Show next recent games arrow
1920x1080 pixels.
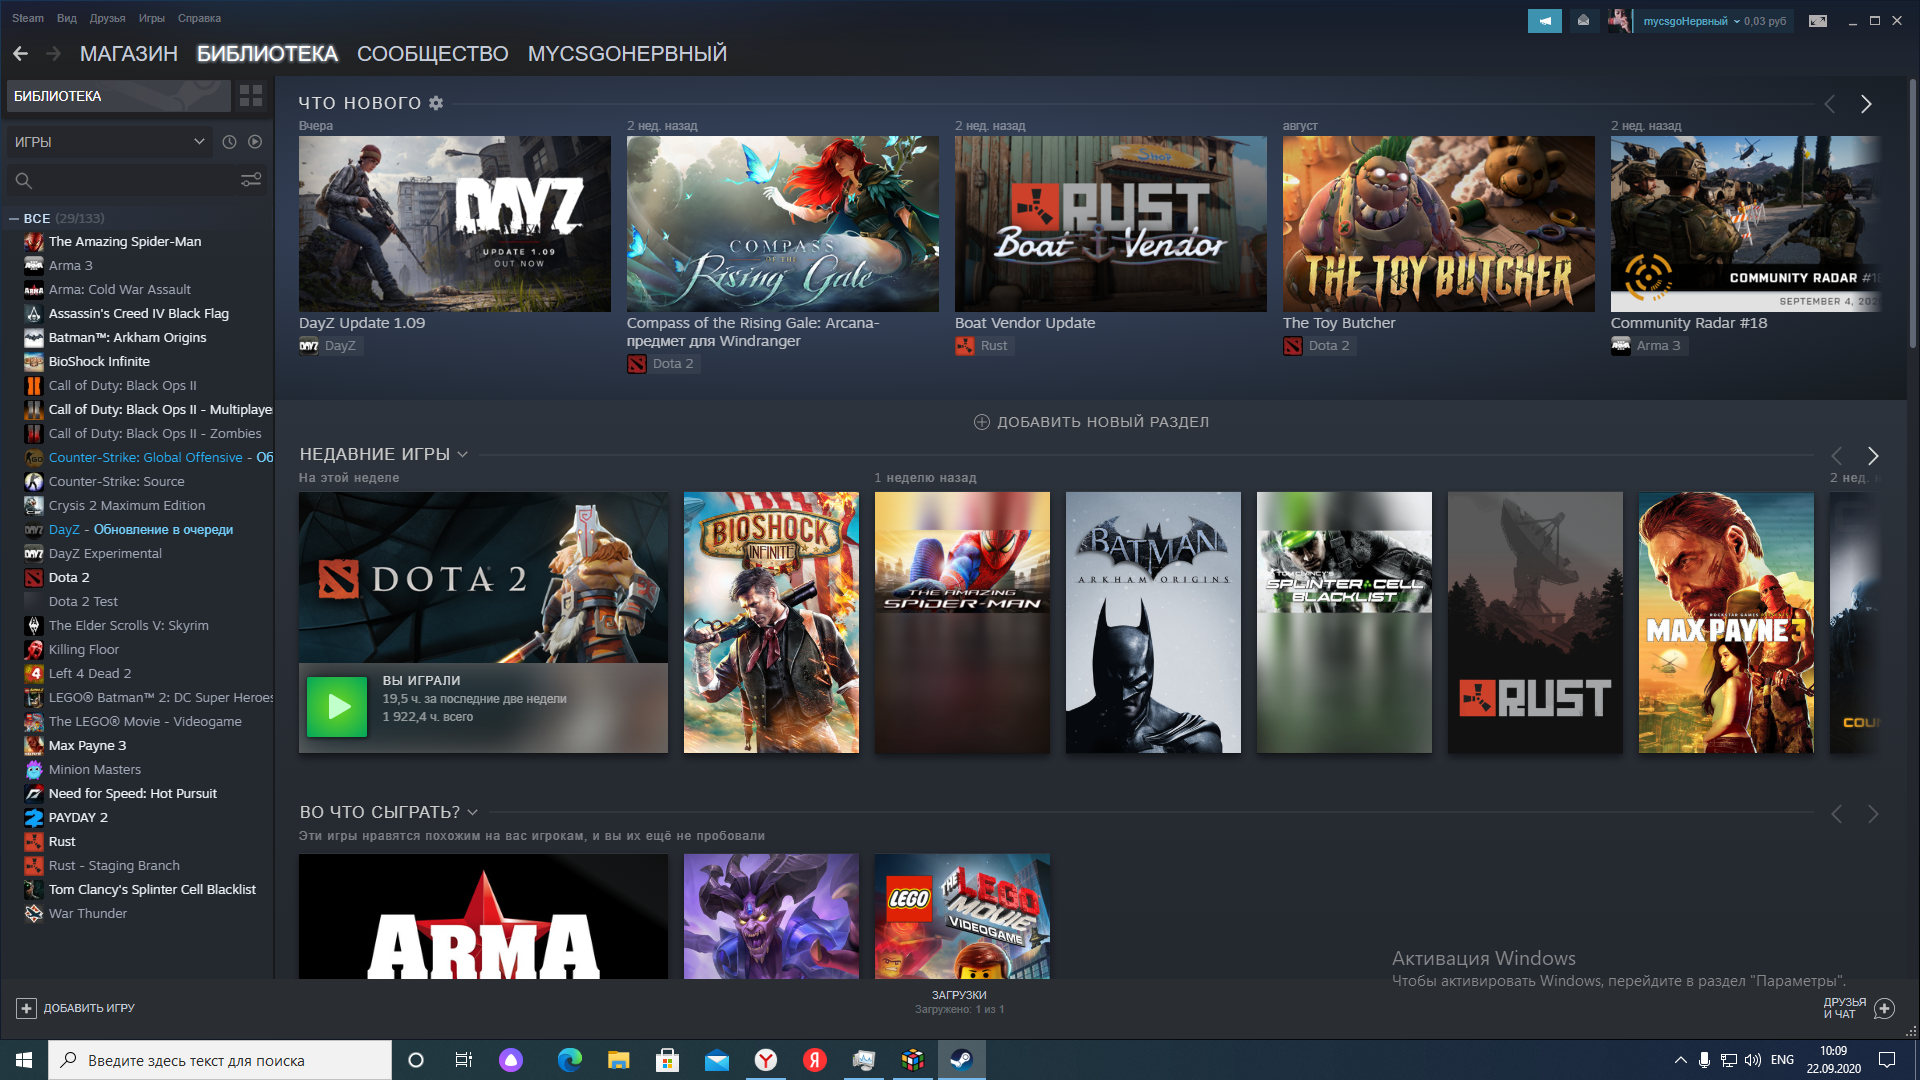pyautogui.click(x=1873, y=456)
